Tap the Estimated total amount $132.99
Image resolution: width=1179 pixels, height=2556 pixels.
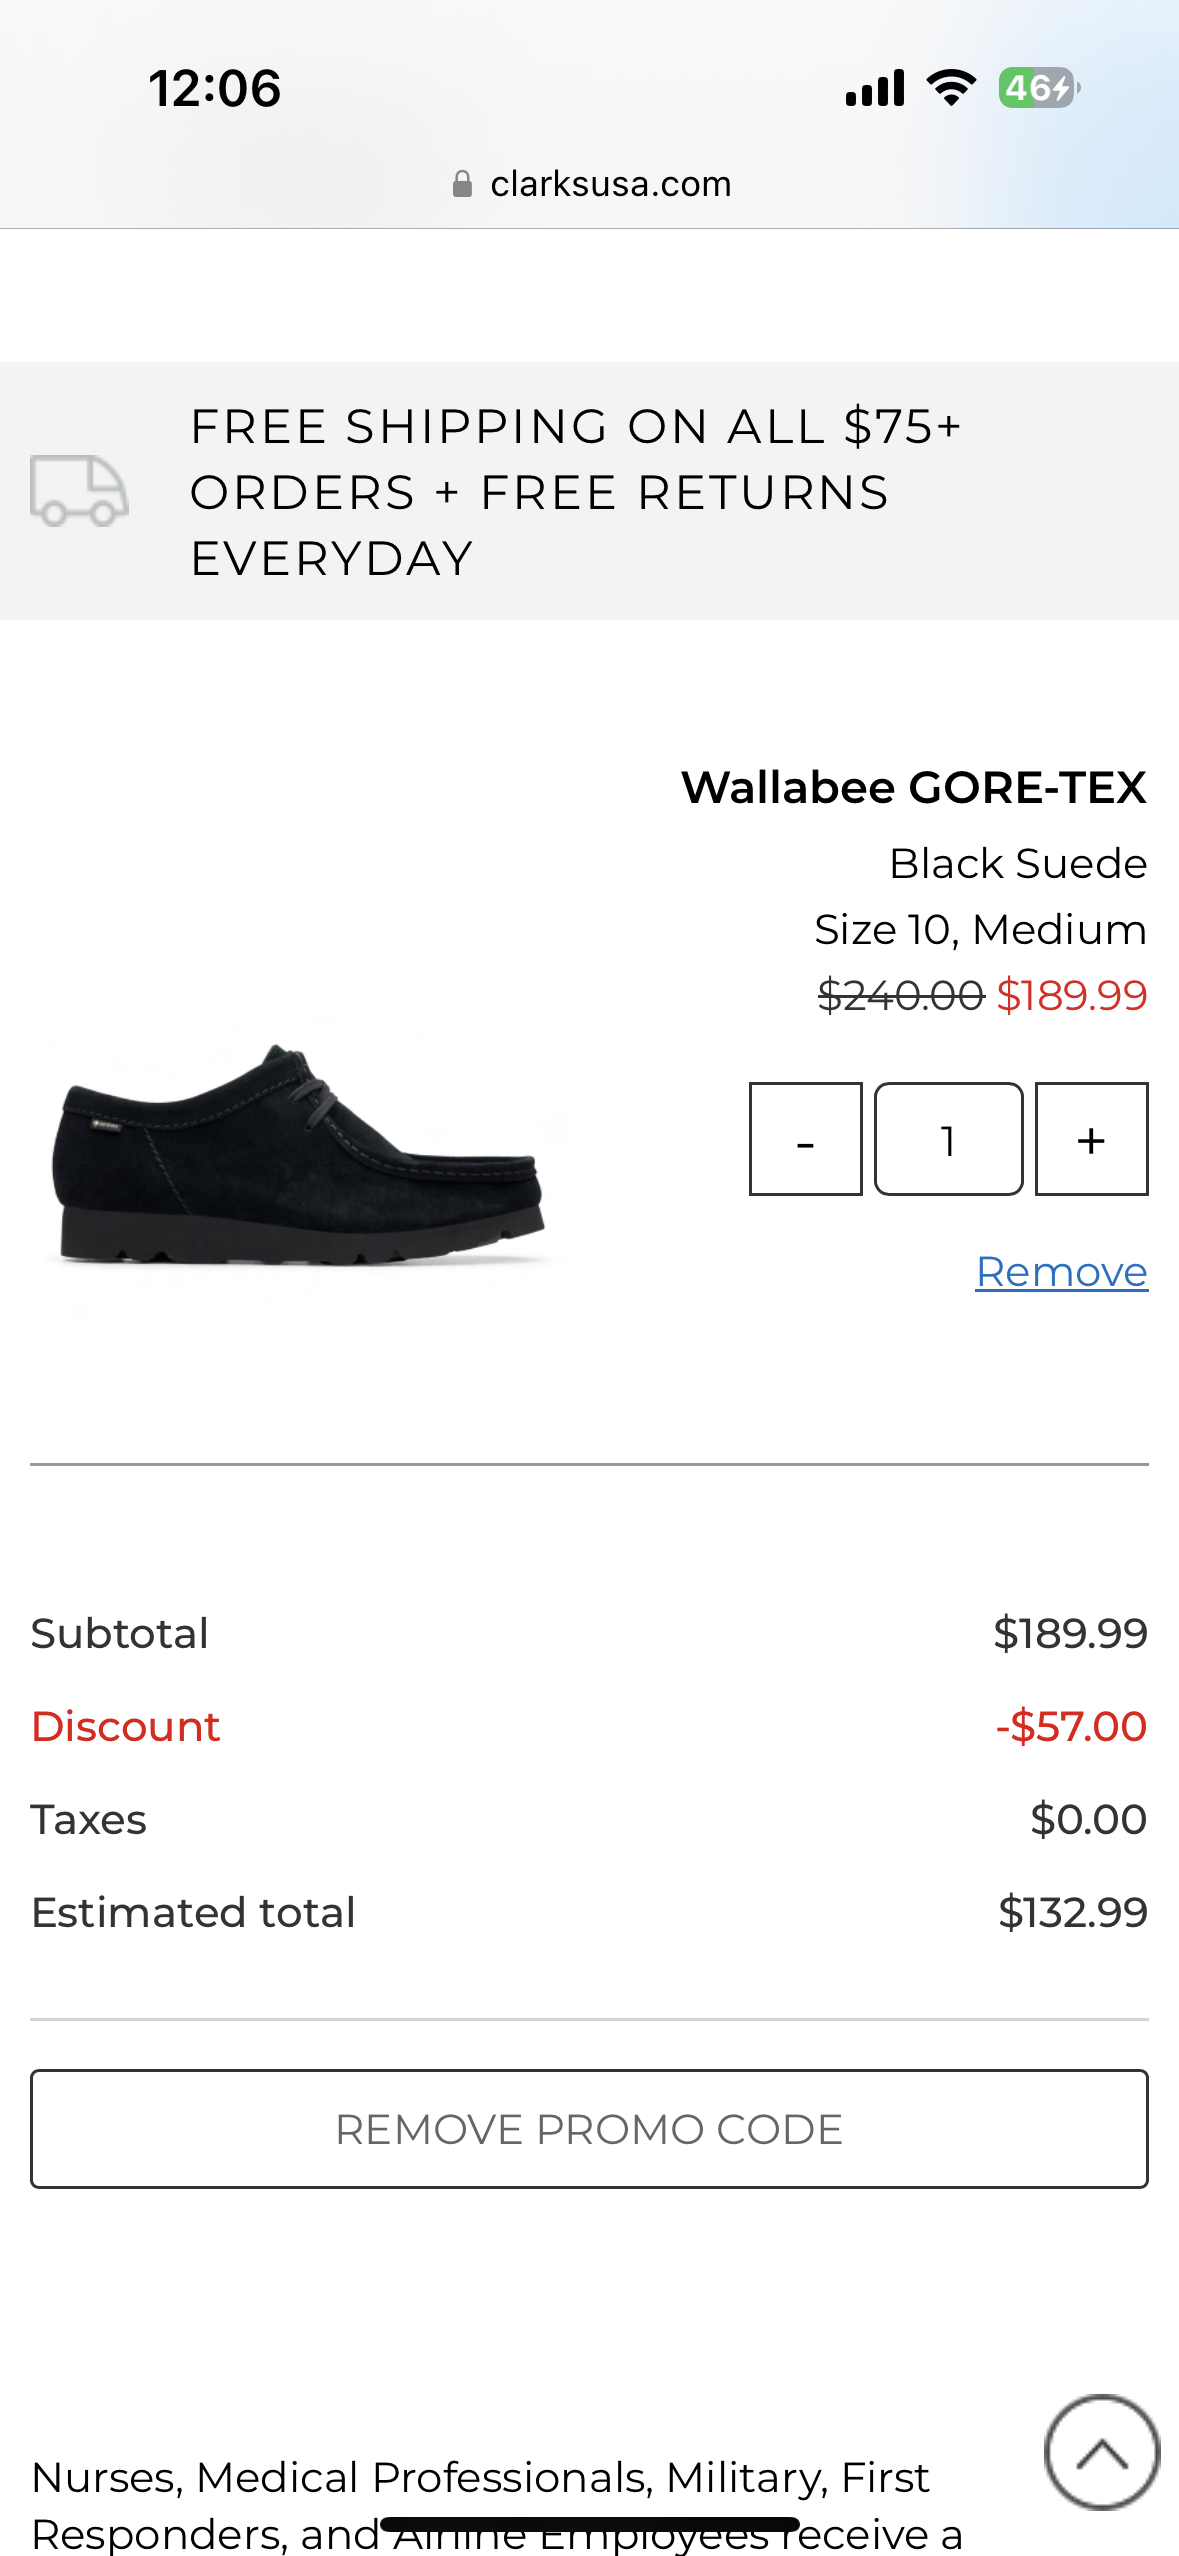tap(1072, 1913)
